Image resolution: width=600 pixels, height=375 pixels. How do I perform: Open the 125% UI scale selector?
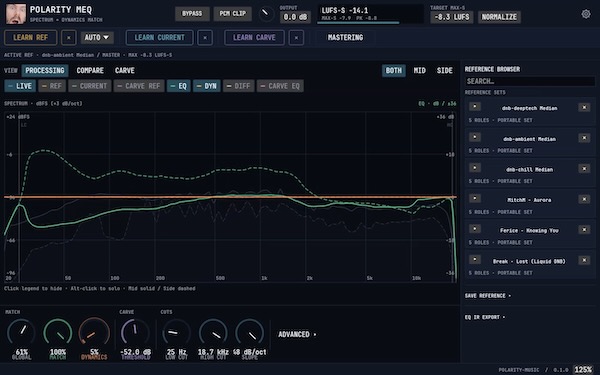click(x=584, y=370)
